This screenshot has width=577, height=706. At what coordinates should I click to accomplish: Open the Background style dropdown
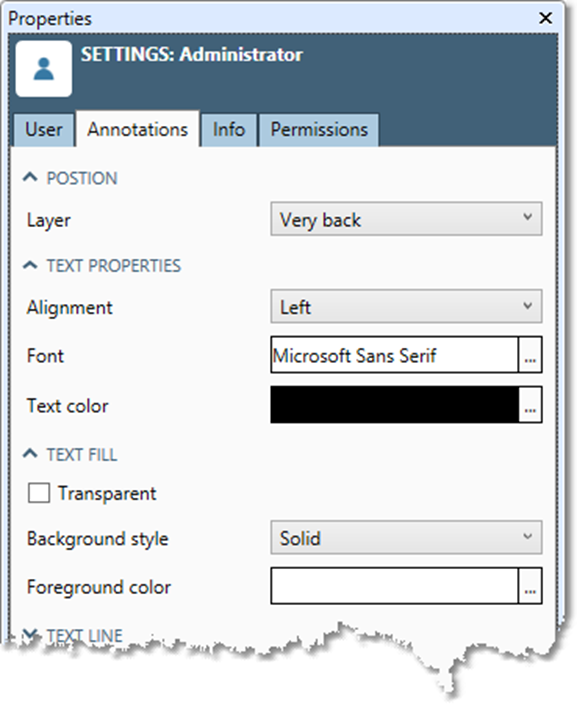(406, 538)
